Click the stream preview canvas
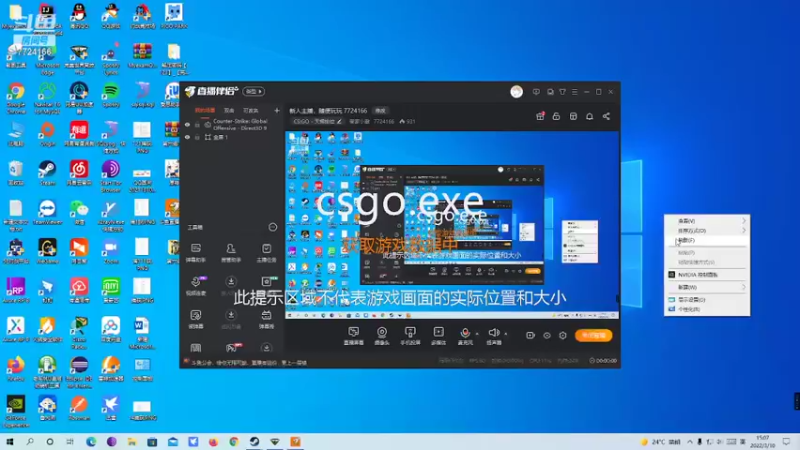The height and width of the screenshot is (450, 800). pyautogui.click(x=452, y=225)
